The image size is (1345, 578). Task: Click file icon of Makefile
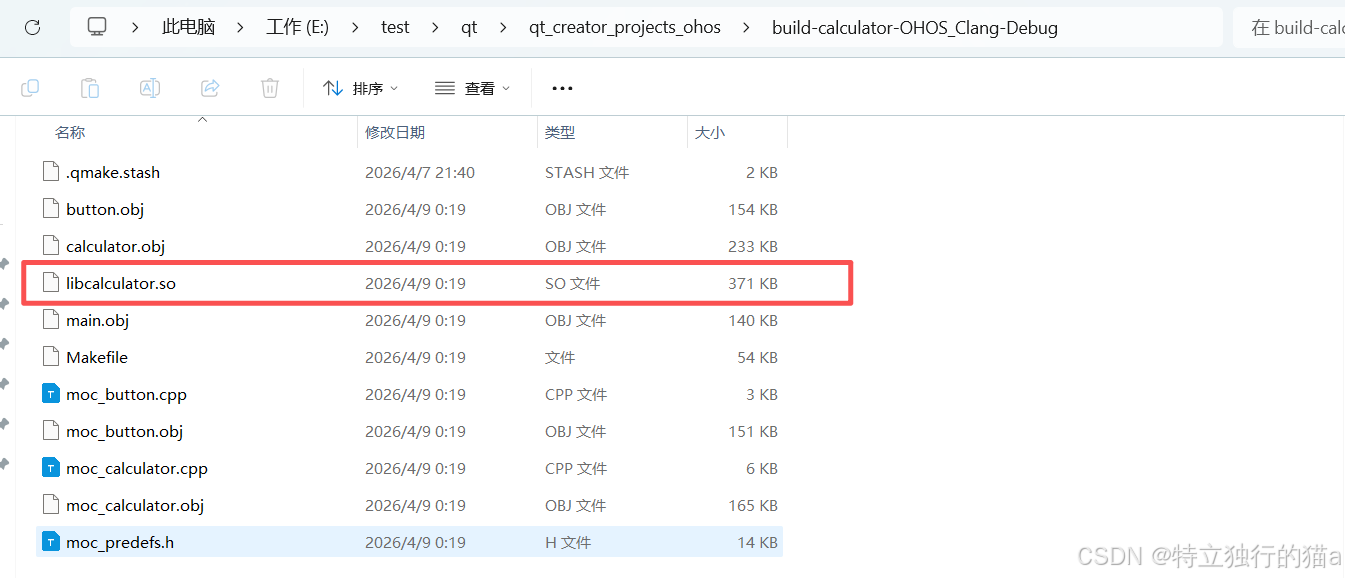click(x=51, y=357)
